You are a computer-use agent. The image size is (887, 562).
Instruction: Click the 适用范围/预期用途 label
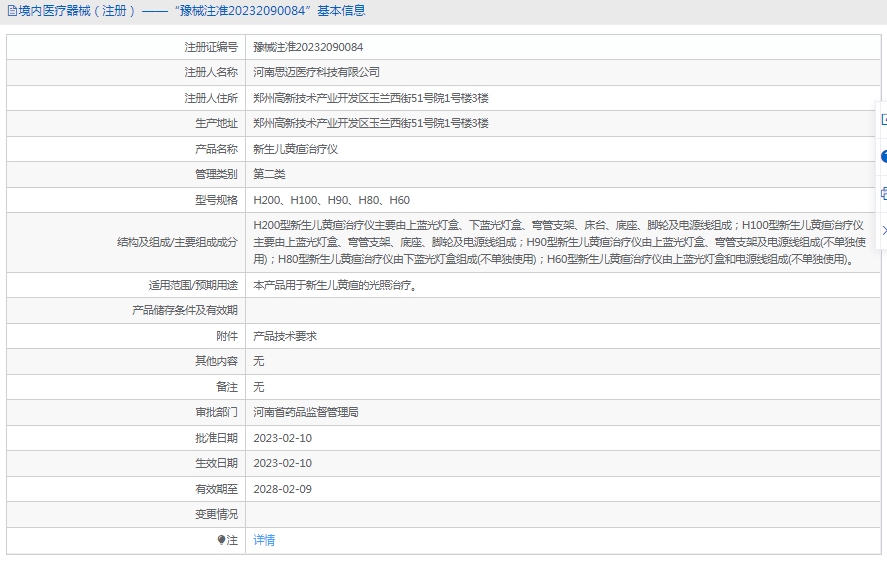(x=193, y=285)
